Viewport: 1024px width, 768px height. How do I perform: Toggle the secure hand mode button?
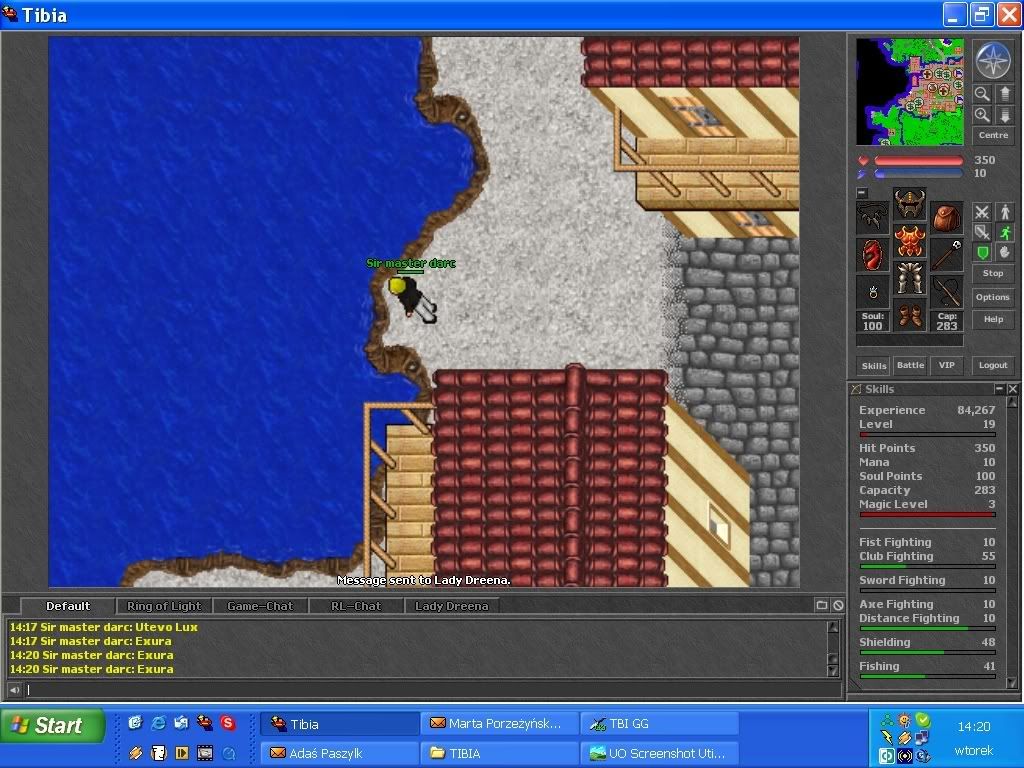1005,252
